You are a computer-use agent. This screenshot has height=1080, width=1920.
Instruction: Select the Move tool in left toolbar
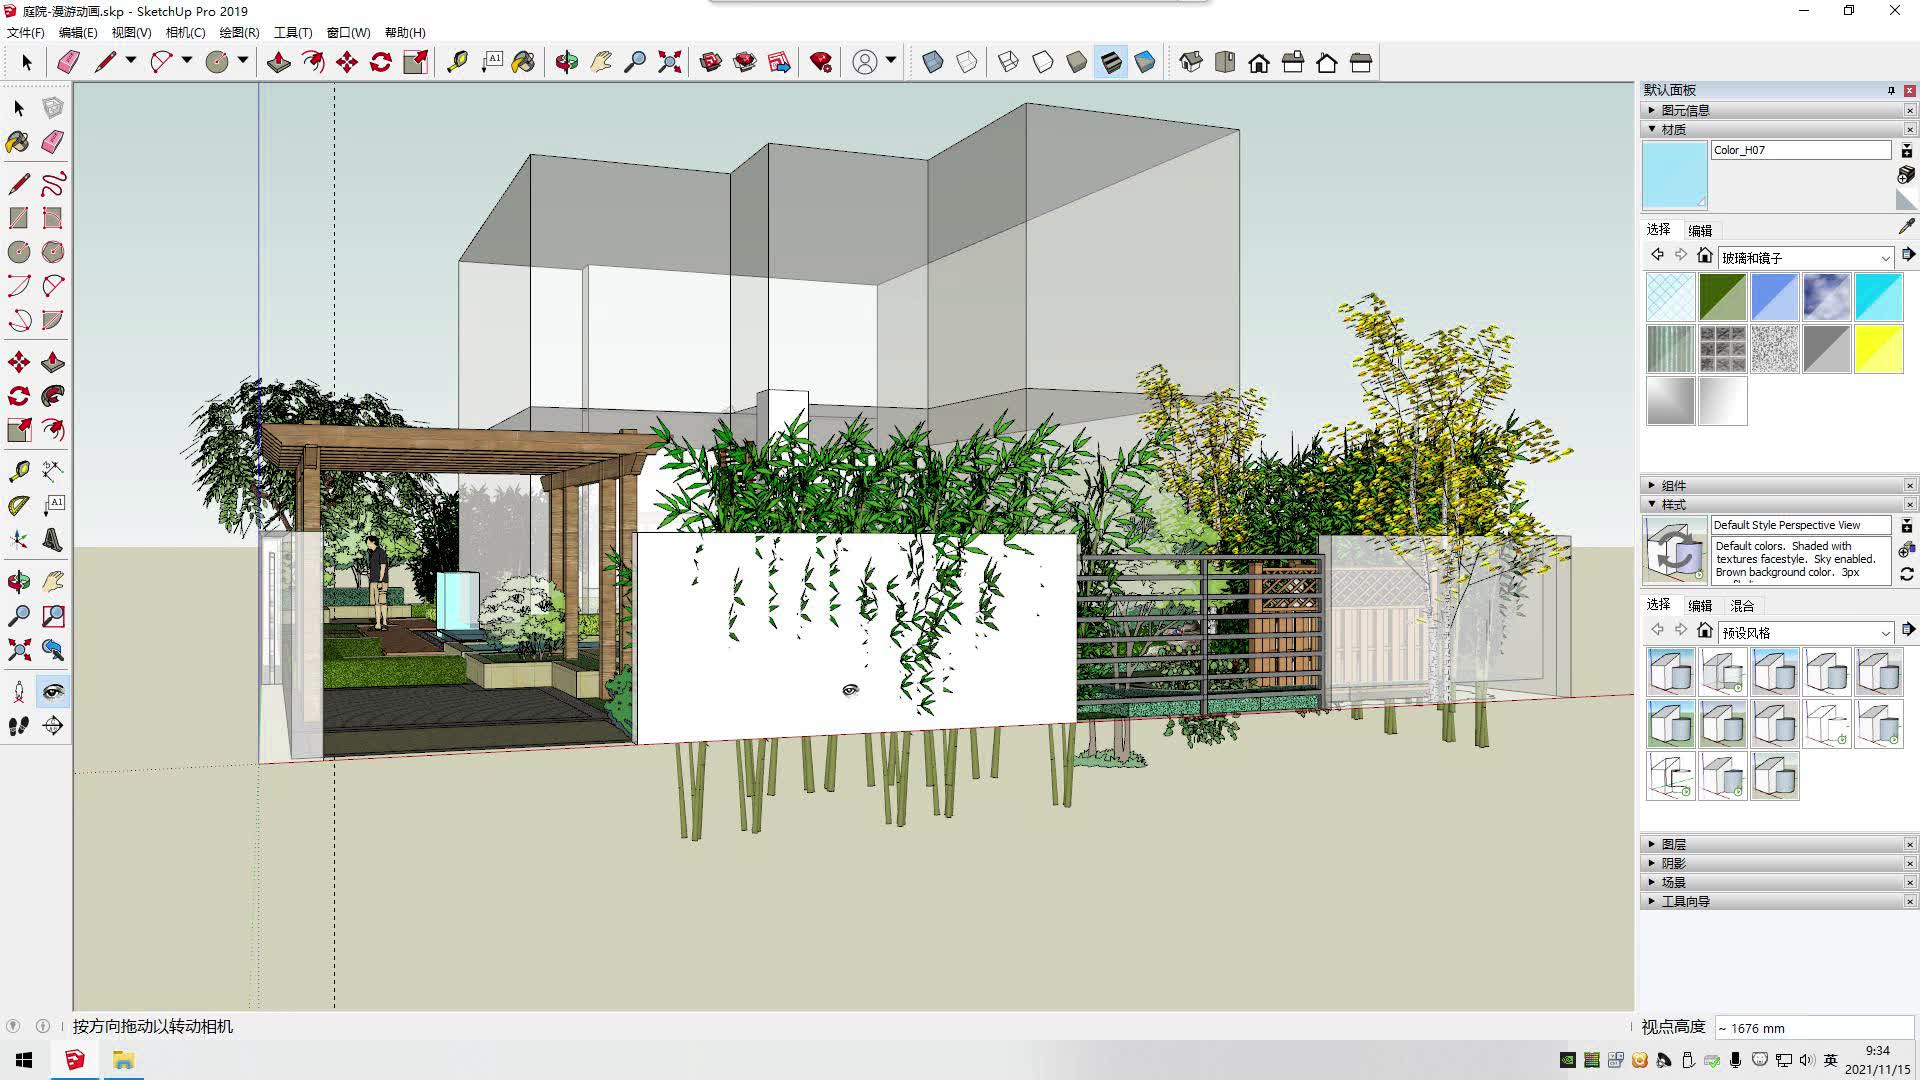click(x=18, y=363)
